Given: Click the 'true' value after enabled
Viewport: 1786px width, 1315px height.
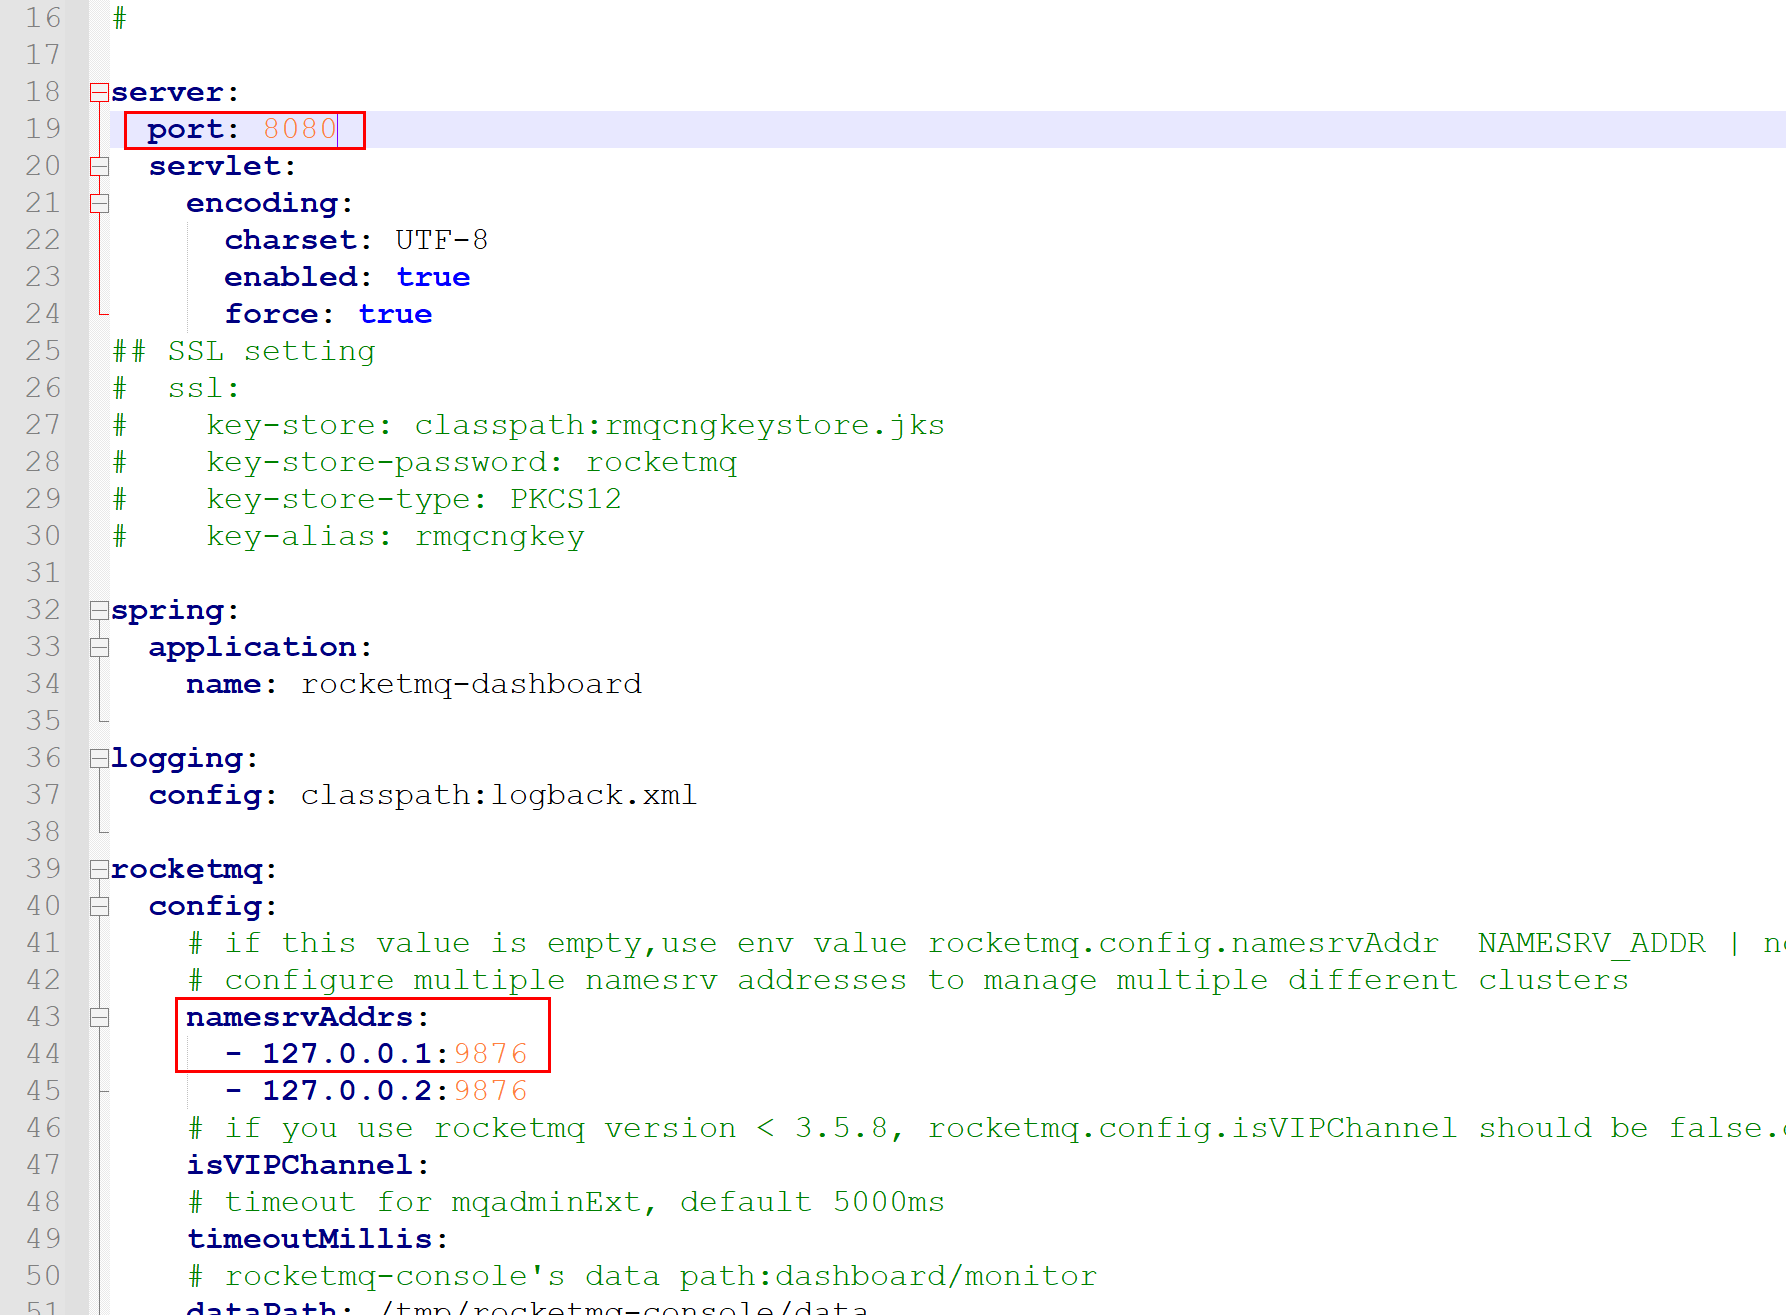Looking at the screenshot, I should pyautogui.click(x=433, y=277).
